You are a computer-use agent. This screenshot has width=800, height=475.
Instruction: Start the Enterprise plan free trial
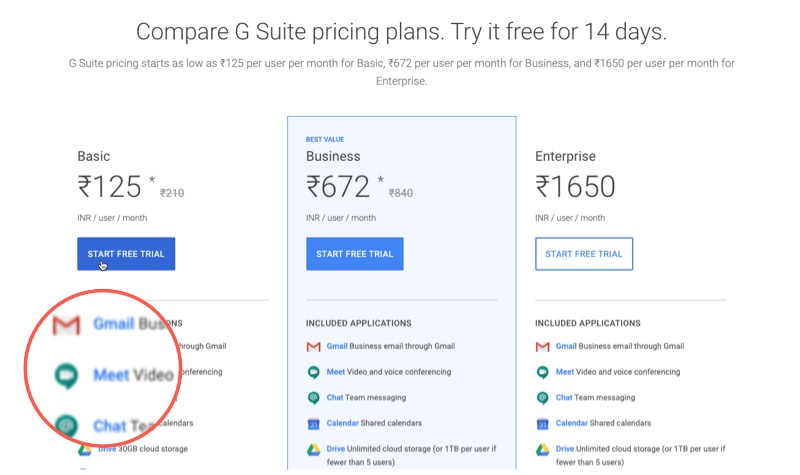pyautogui.click(x=584, y=254)
